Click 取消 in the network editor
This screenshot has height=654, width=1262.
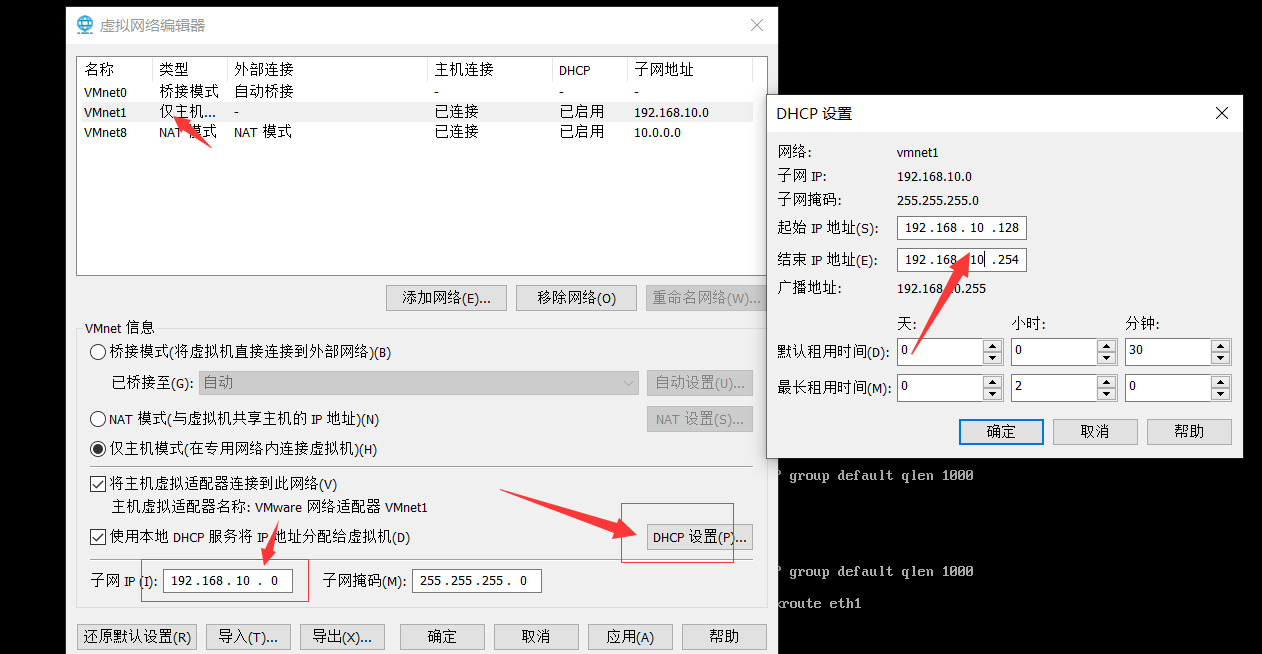(x=536, y=637)
